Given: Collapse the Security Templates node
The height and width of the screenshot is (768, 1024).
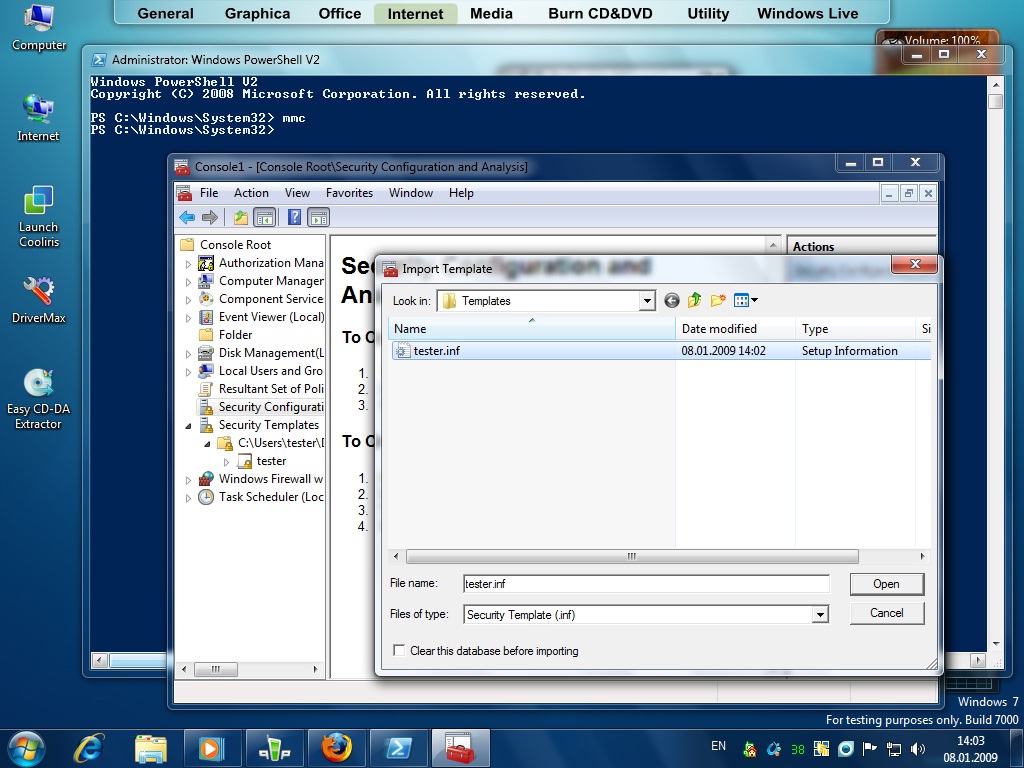Looking at the screenshot, I should (188, 426).
